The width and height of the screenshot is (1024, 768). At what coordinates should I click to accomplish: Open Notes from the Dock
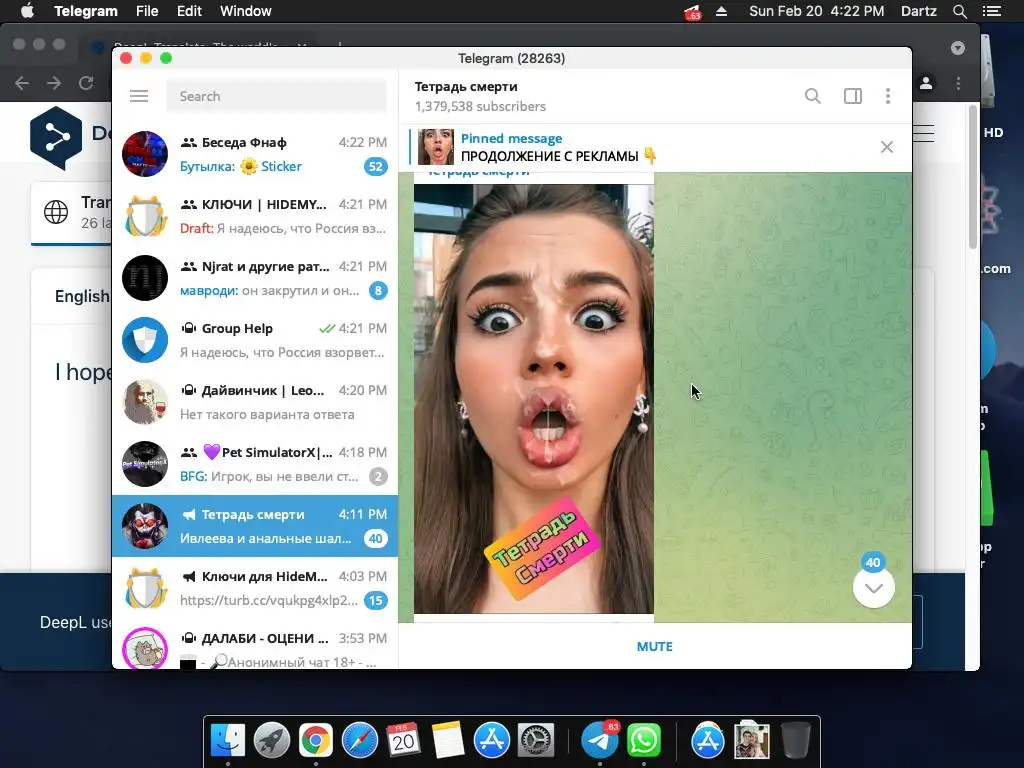[447, 741]
